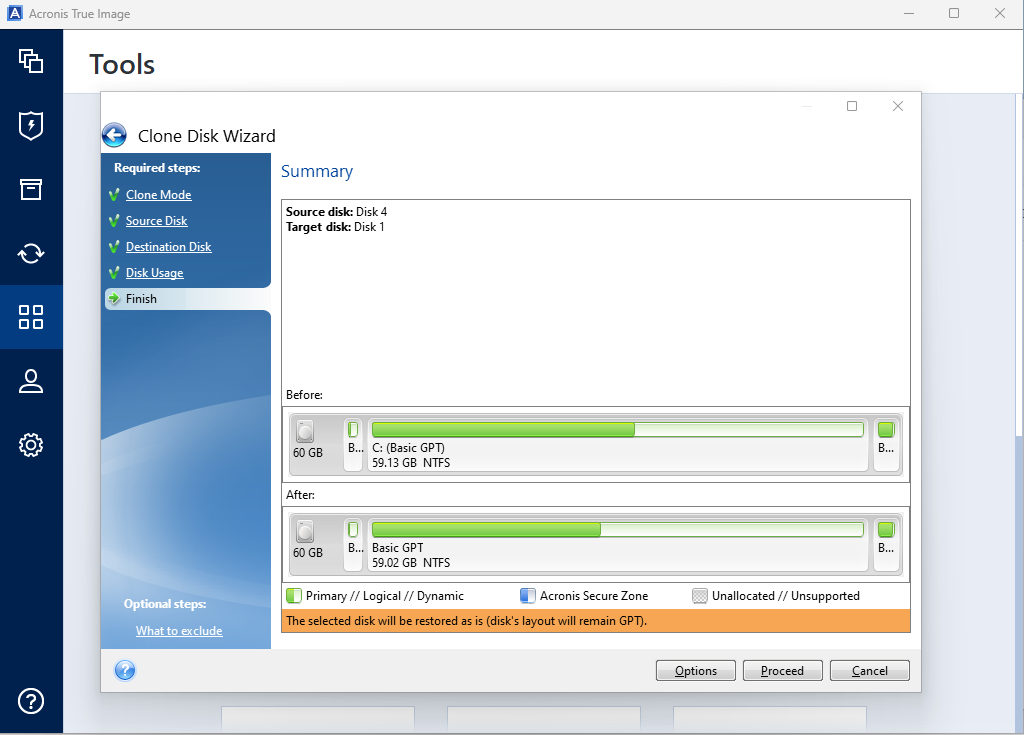1024x735 pixels.
Task: Revisit the Source Disk step
Action: [158, 220]
